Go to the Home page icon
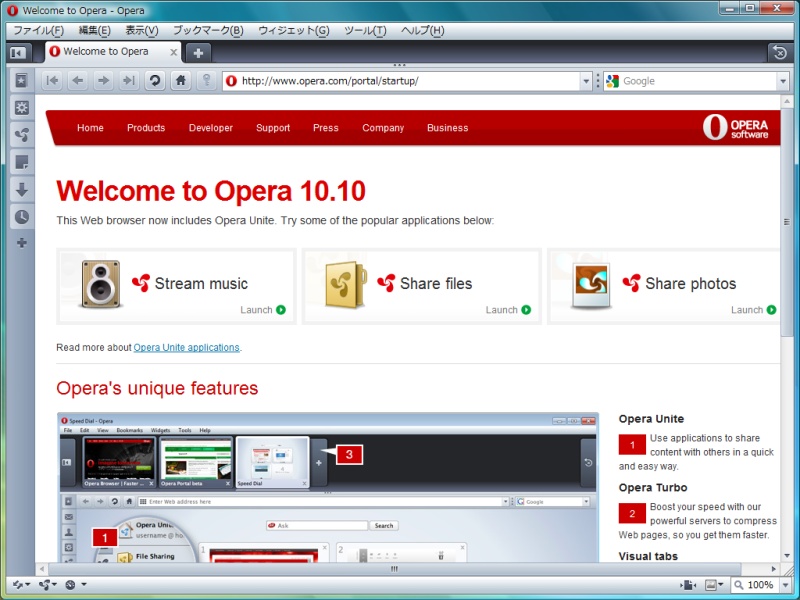Screen dimensions: 800x600 click(181, 81)
